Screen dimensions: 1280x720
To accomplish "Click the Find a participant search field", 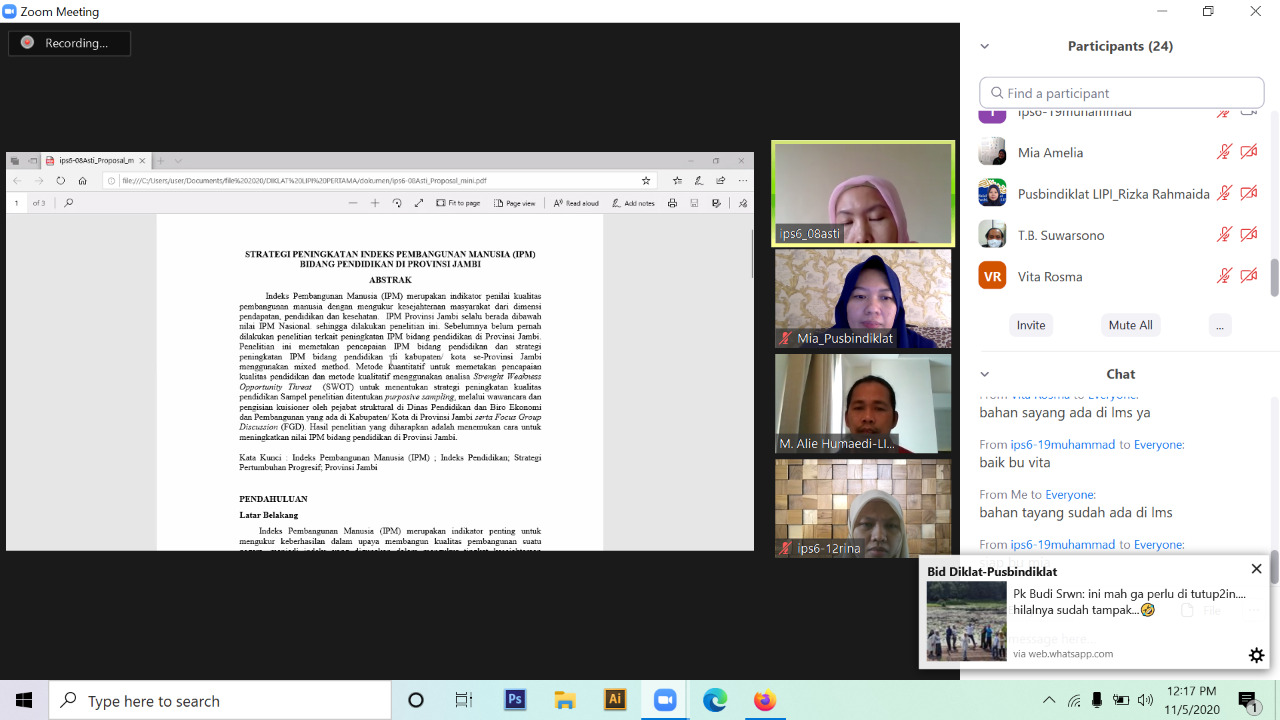I will 1122,93.
